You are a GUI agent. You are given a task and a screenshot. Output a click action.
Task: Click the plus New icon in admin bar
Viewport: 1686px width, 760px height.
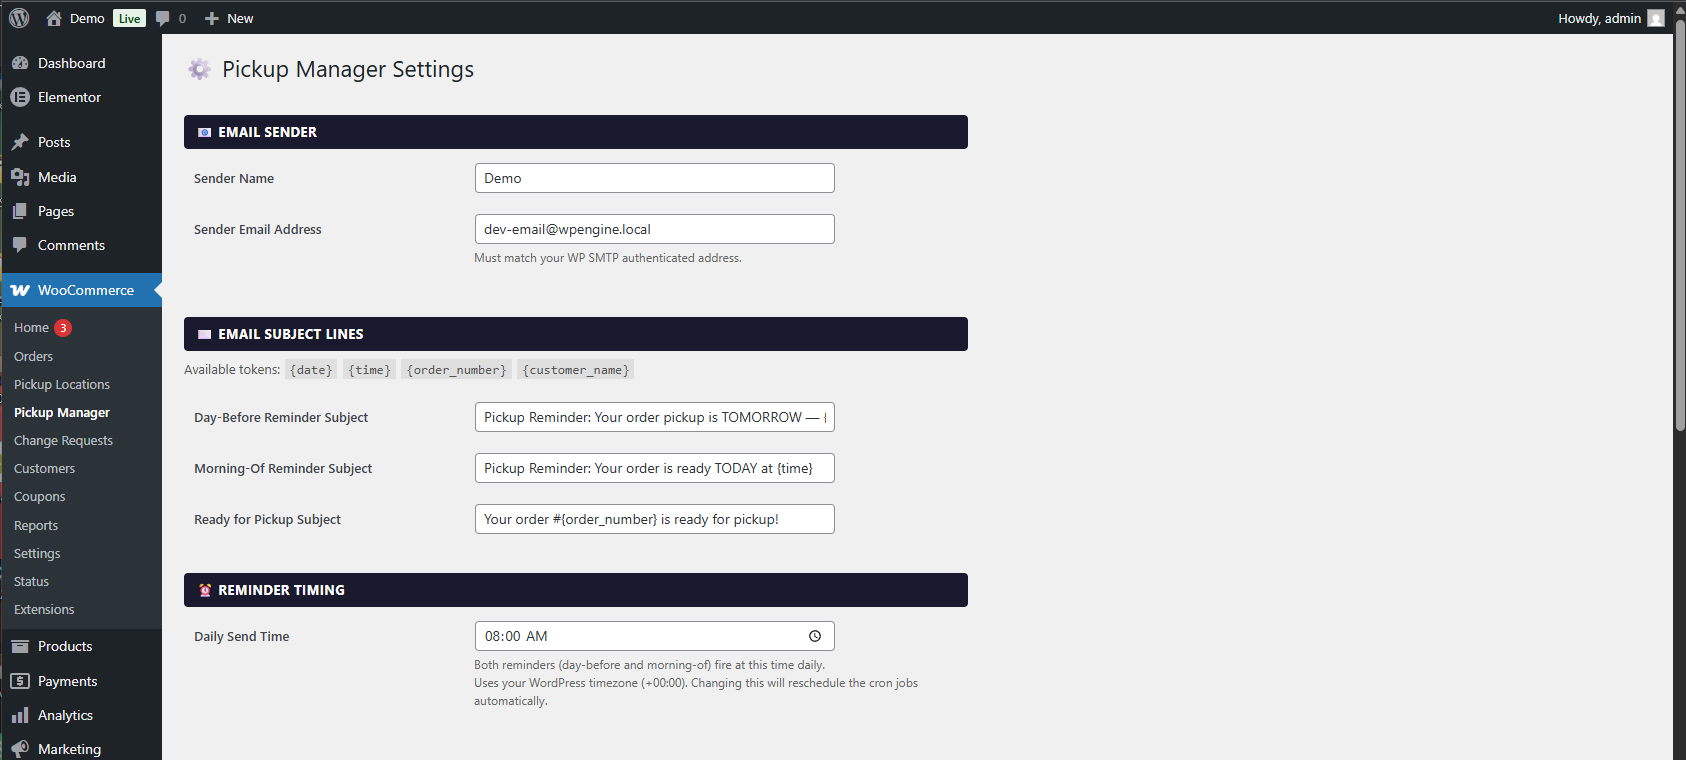click(211, 18)
